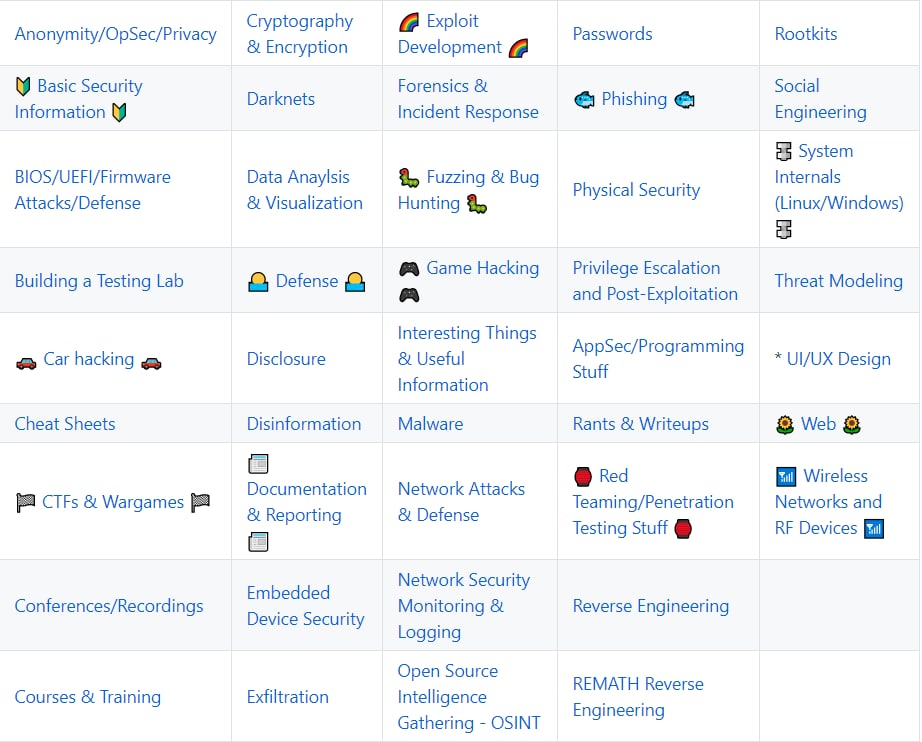Image resolution: width=922 pixels, height=742 pixels.
Task: Open the Malware link
Action: click(430, 424)
